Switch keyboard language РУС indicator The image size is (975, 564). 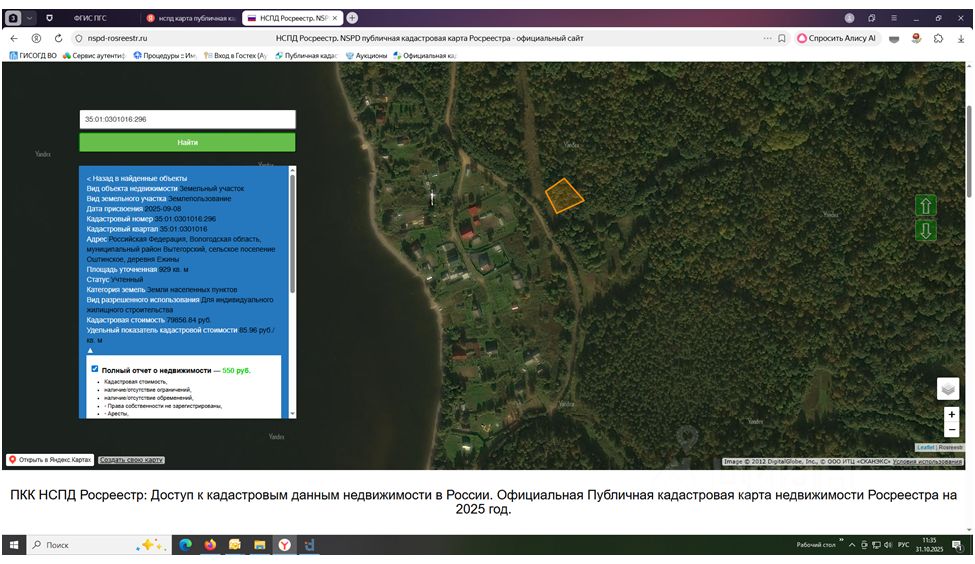coord(903,545)
